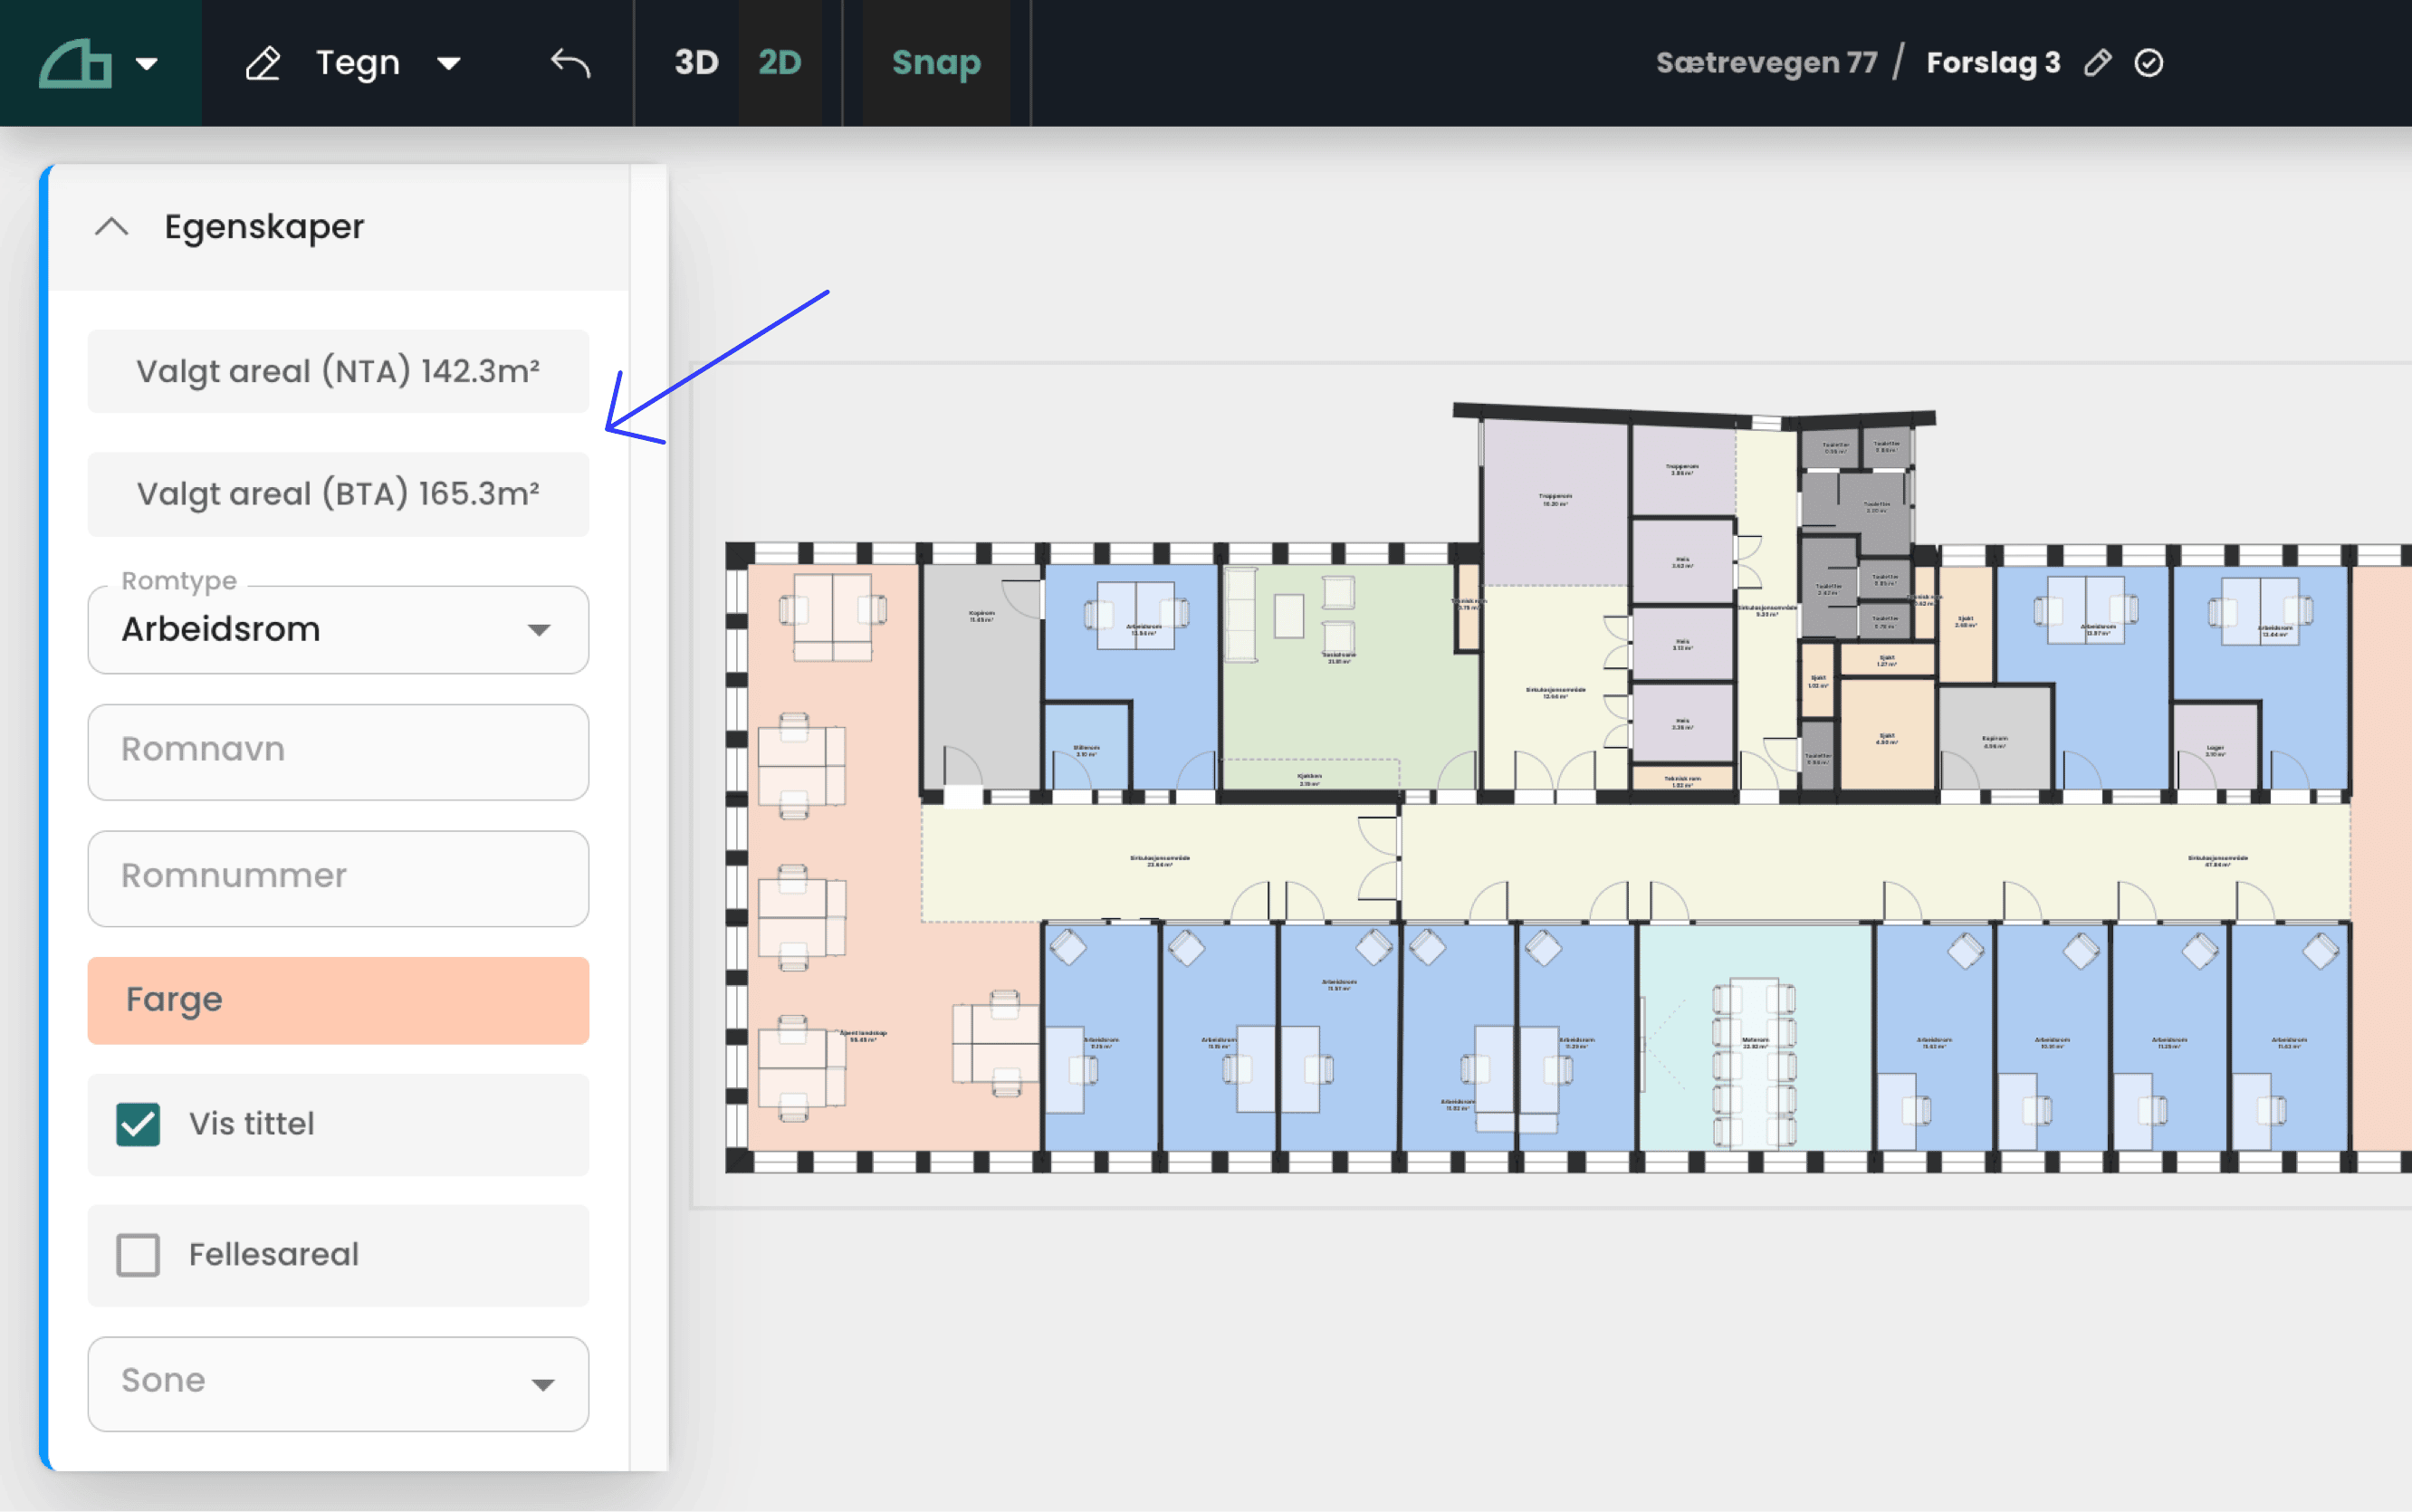Screen dimensions: 2412x1512
Task: Switch to 3D view
Action: (696, 63)
